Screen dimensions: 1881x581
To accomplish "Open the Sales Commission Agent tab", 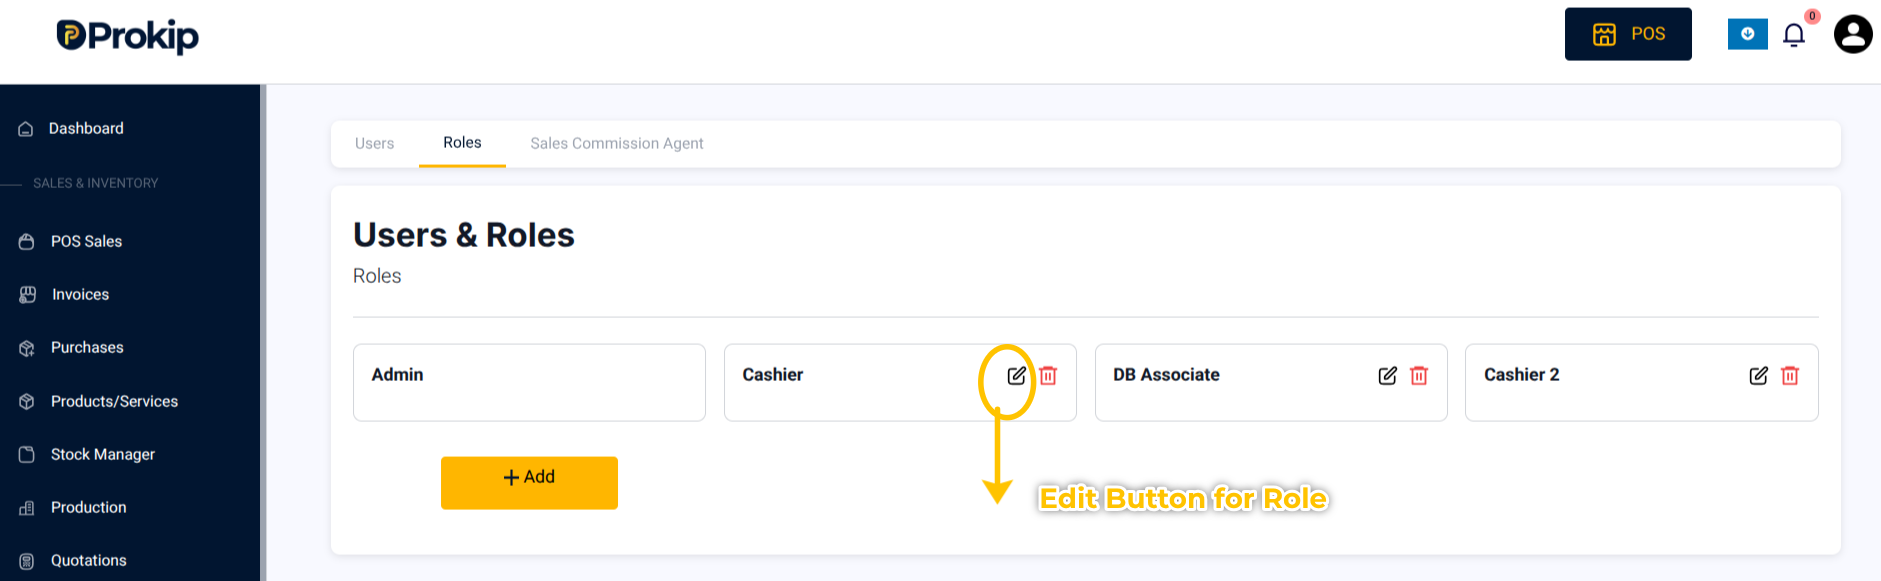I will (617, 144).
